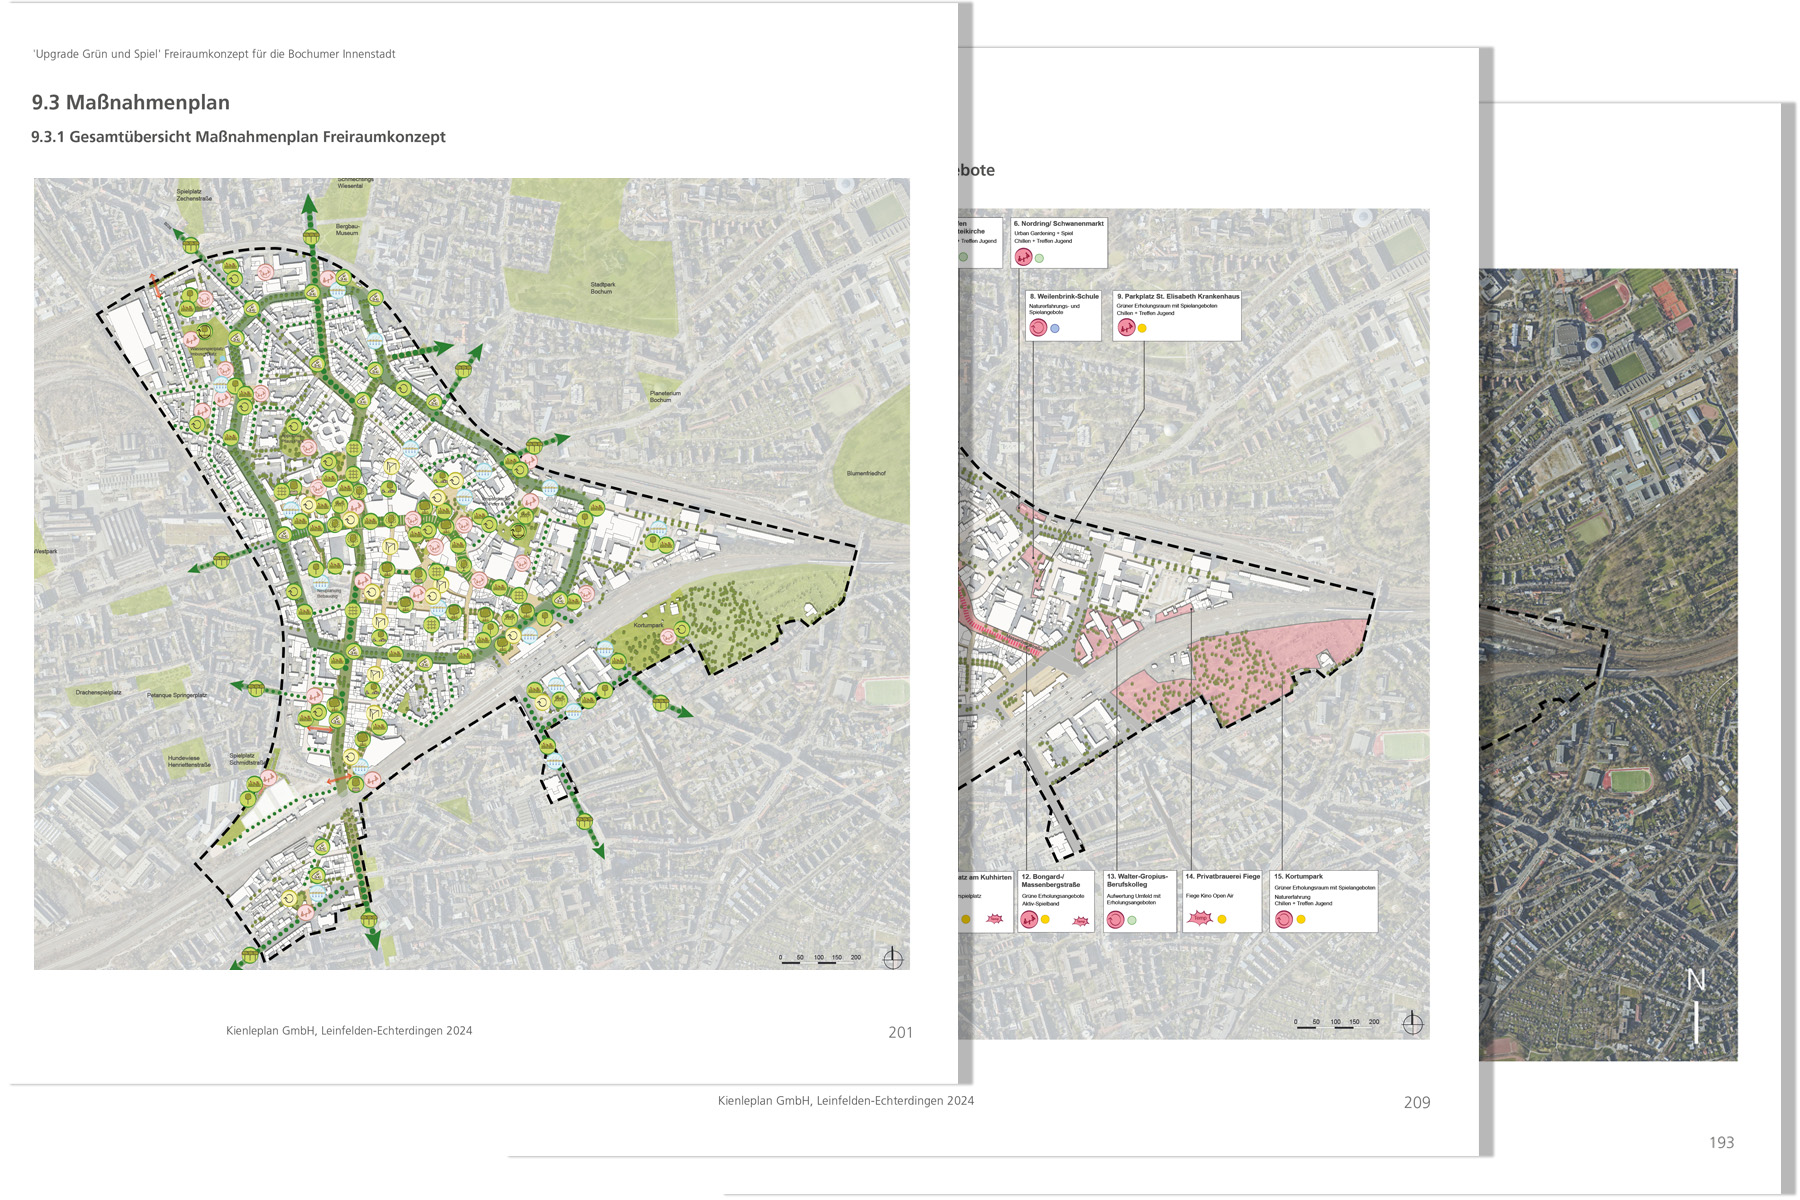
Task: Click the scale bar on the page 201 map
Action: 820,959
